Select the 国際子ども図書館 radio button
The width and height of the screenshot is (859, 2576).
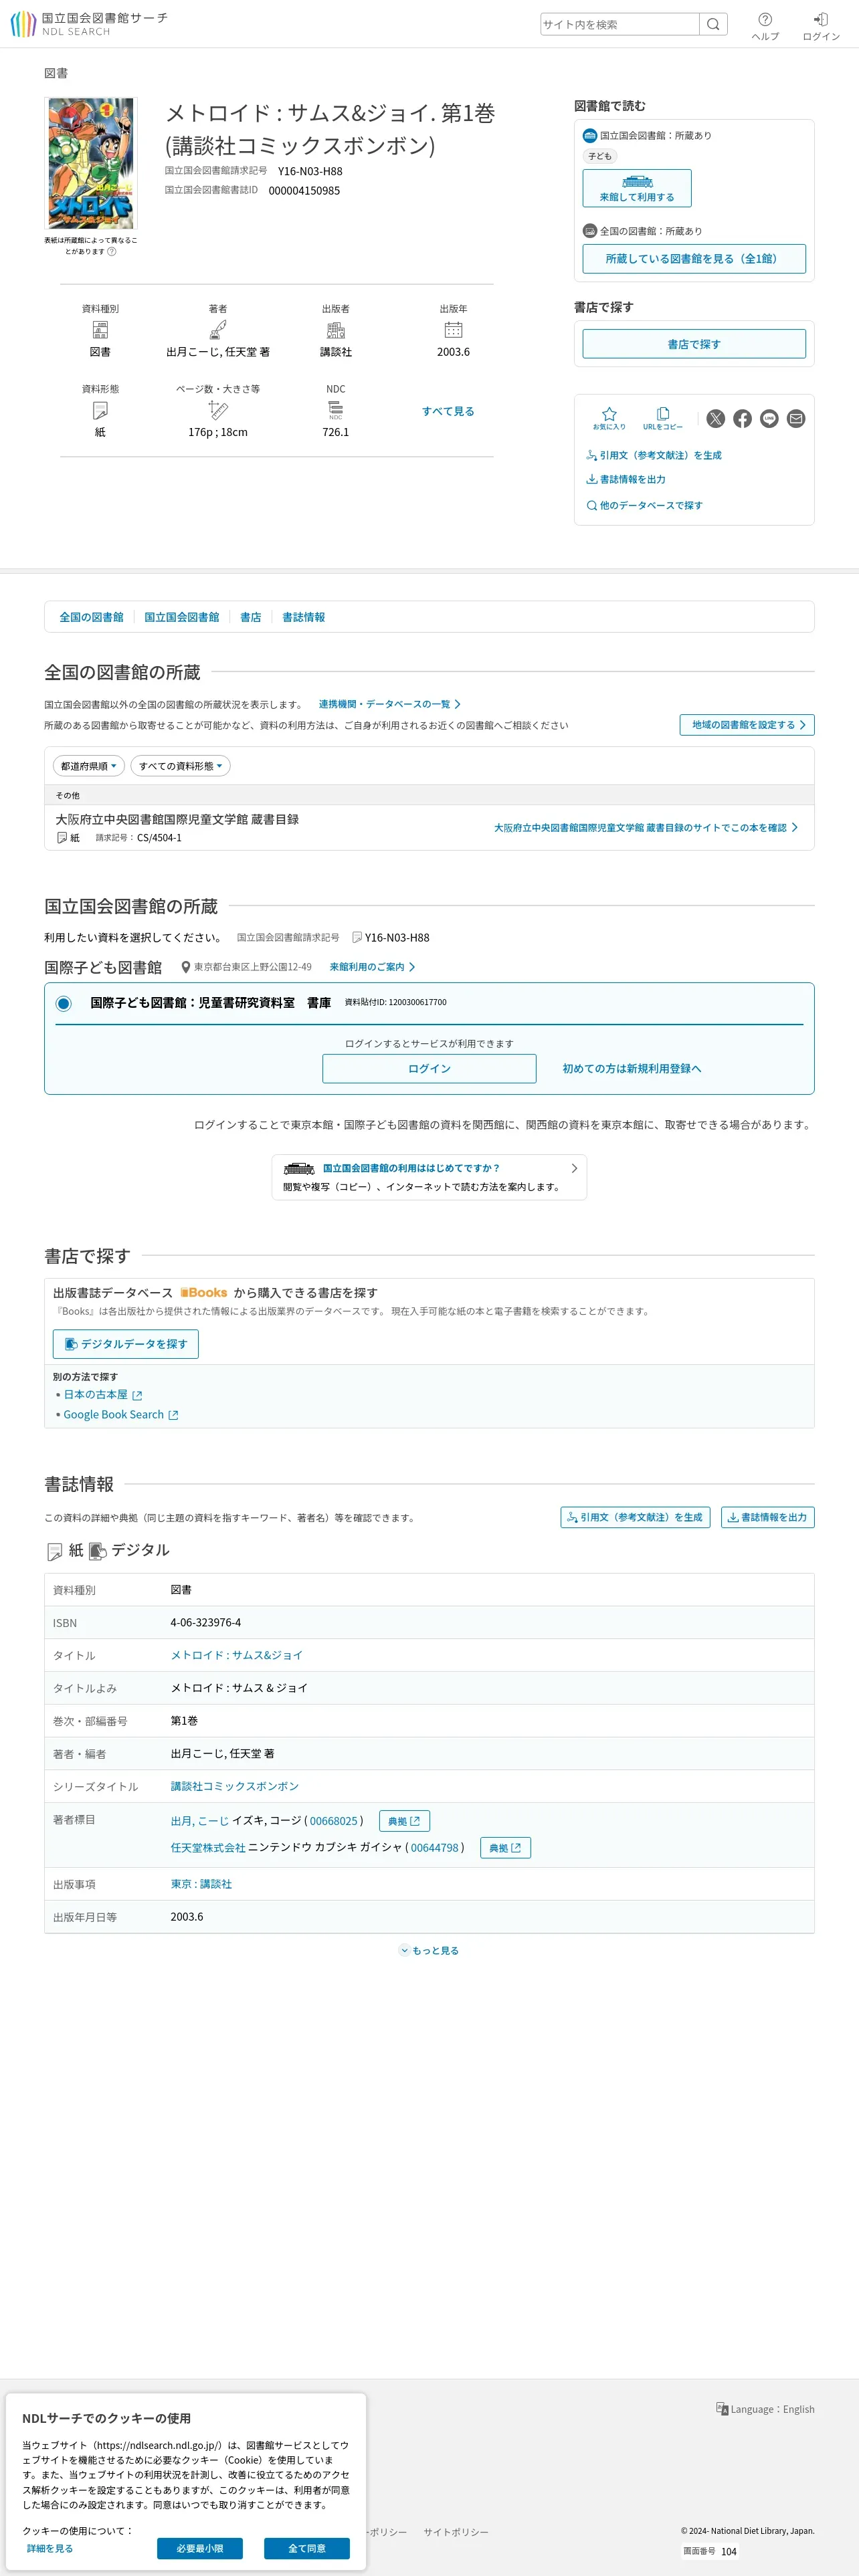[x=63, y=1003]
